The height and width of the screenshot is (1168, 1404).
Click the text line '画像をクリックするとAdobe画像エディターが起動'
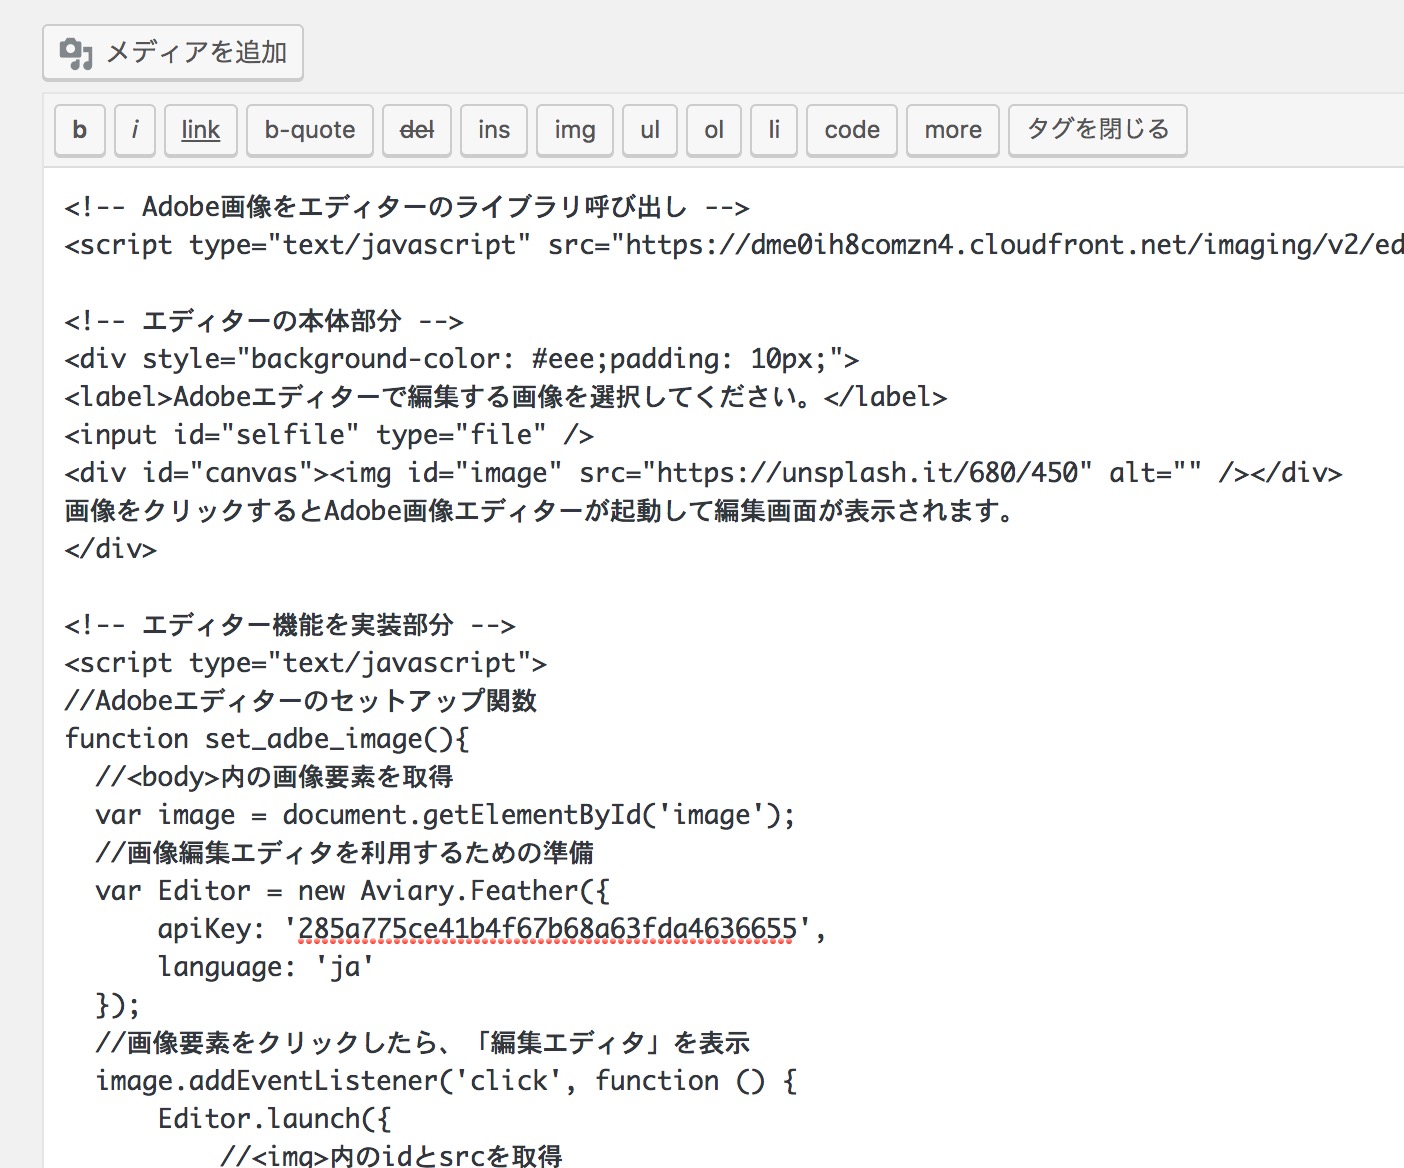[x=540, y=511]
